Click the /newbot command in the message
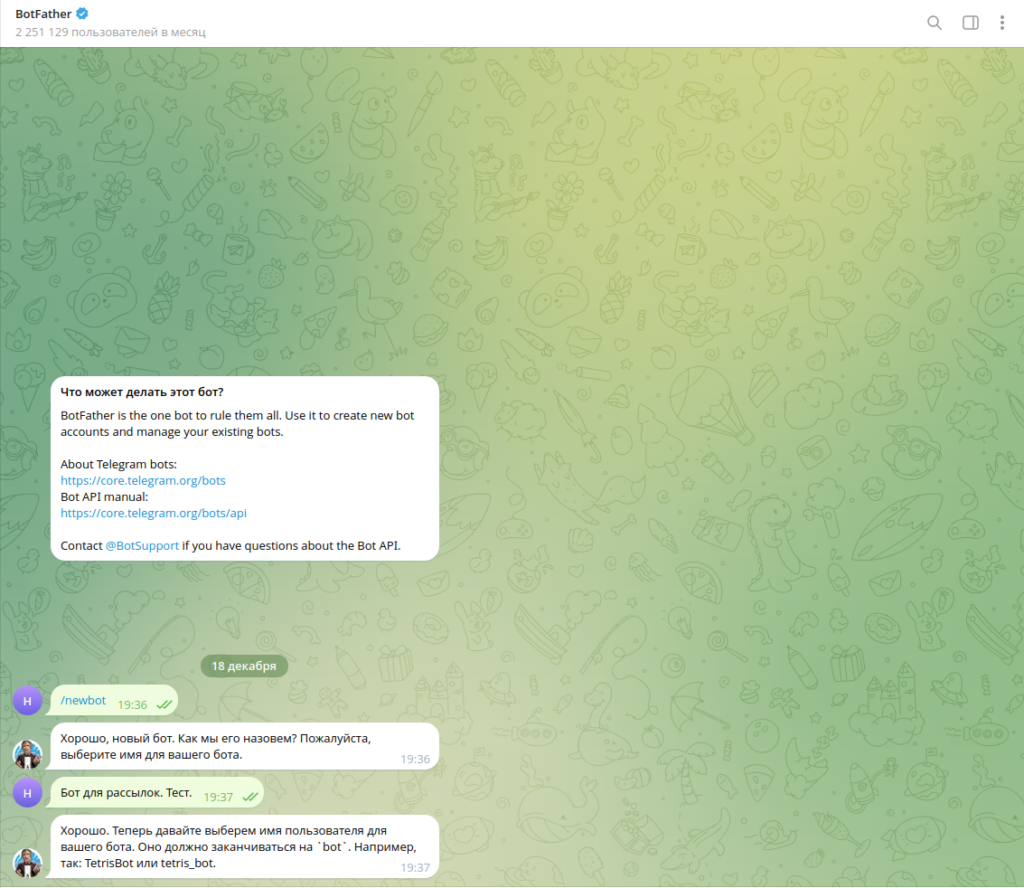 (x=83, y=701)
